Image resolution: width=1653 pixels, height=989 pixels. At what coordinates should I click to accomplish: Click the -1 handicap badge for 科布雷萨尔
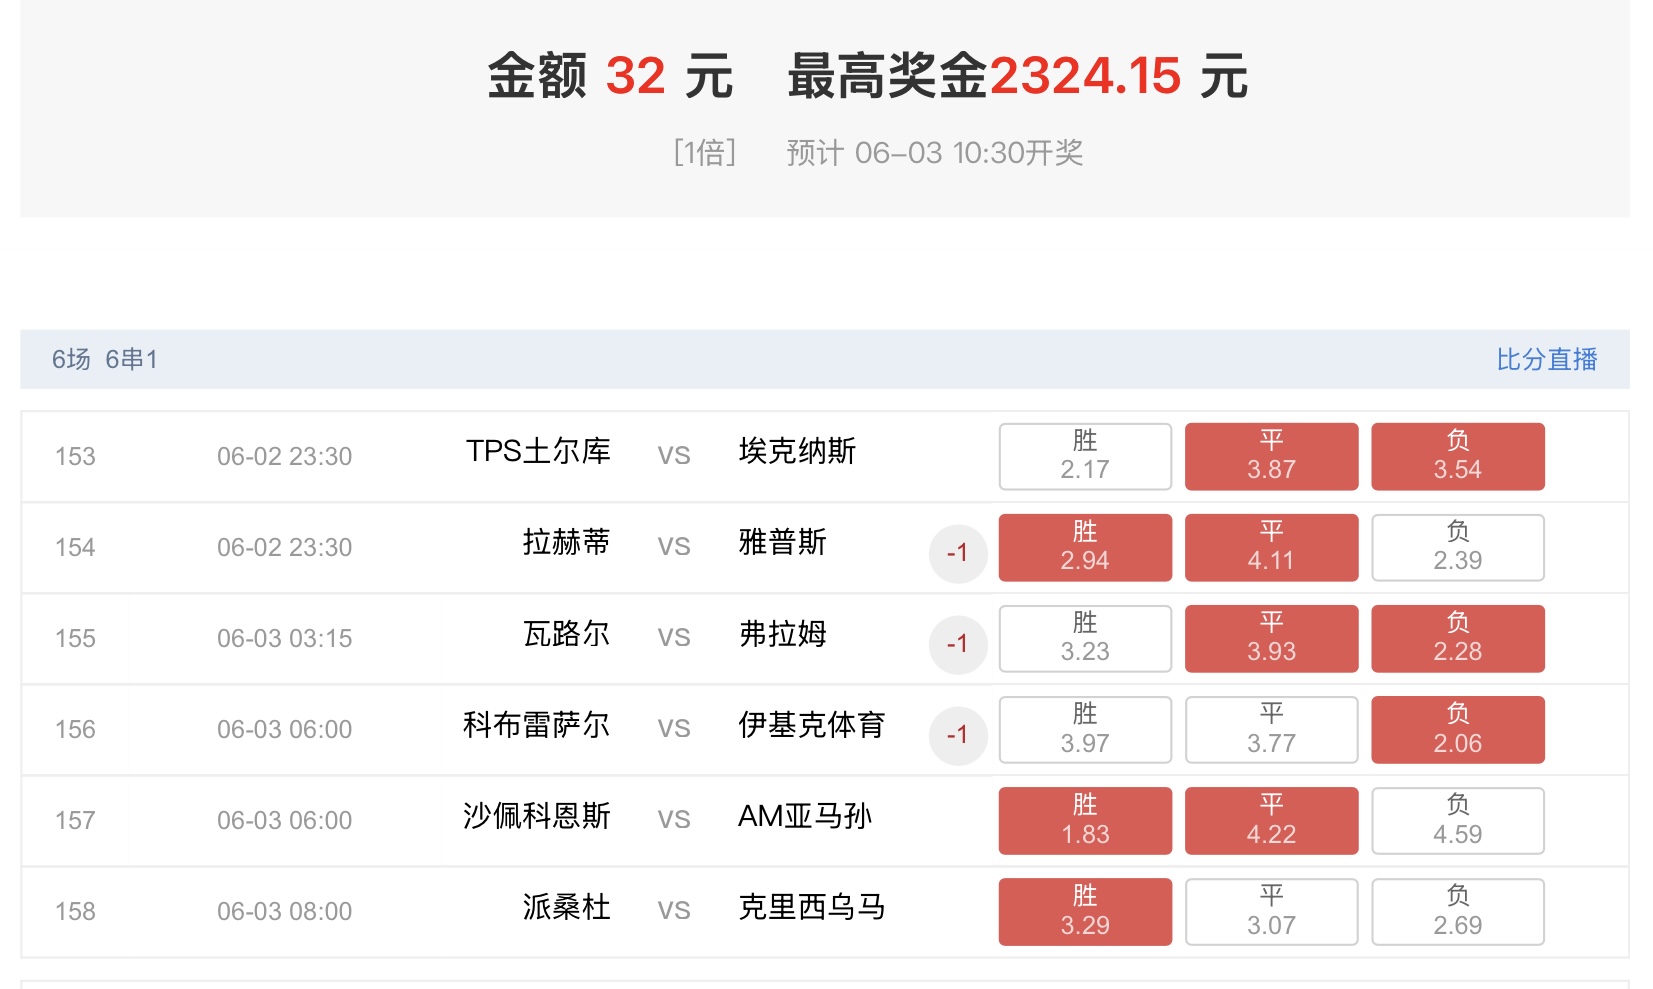coord(957,735)
